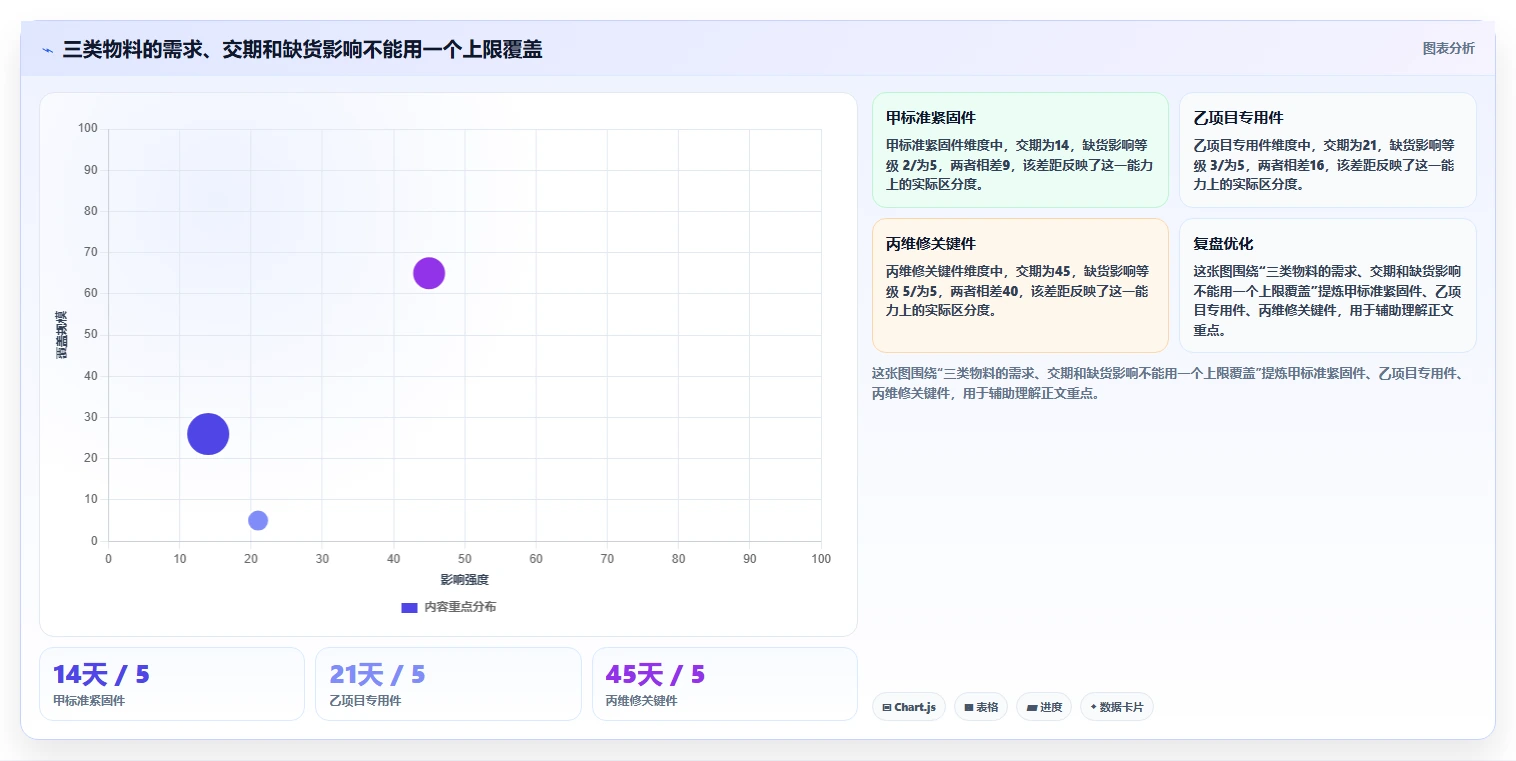Viewport: 1516px width, 761px height.
Task: Click the 70 tick on y-axis
Action: [91, 252]
